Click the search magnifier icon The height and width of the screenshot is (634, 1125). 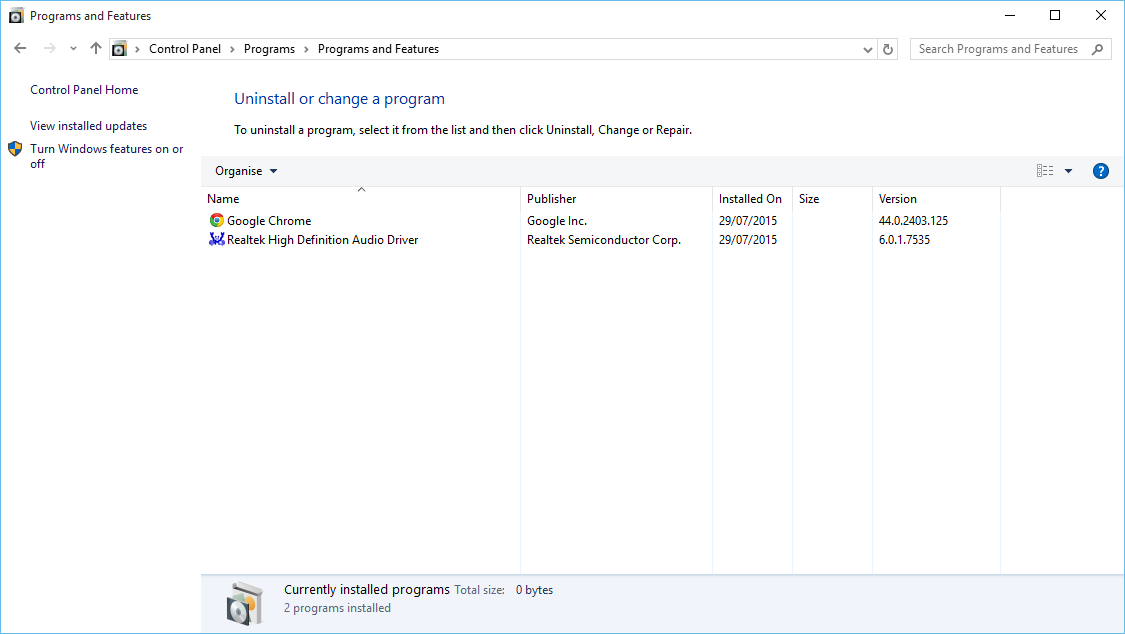[x=1097, y=49]
